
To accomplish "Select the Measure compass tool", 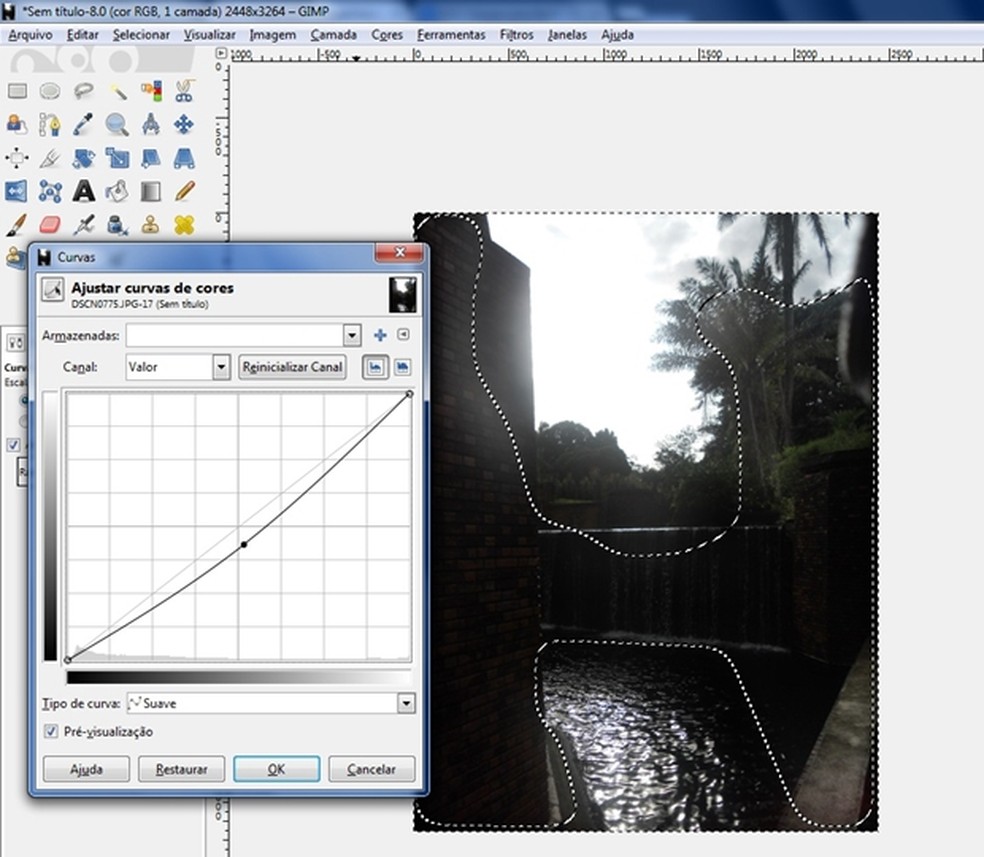I will tap(151, 125).
